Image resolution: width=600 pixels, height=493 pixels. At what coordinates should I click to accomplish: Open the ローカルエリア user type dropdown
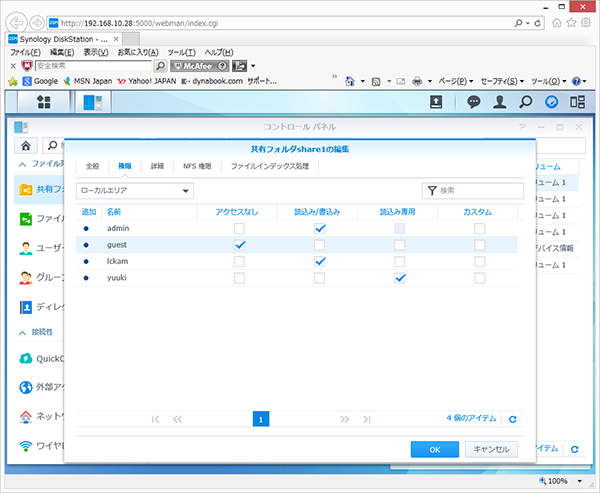click(135, 191)
